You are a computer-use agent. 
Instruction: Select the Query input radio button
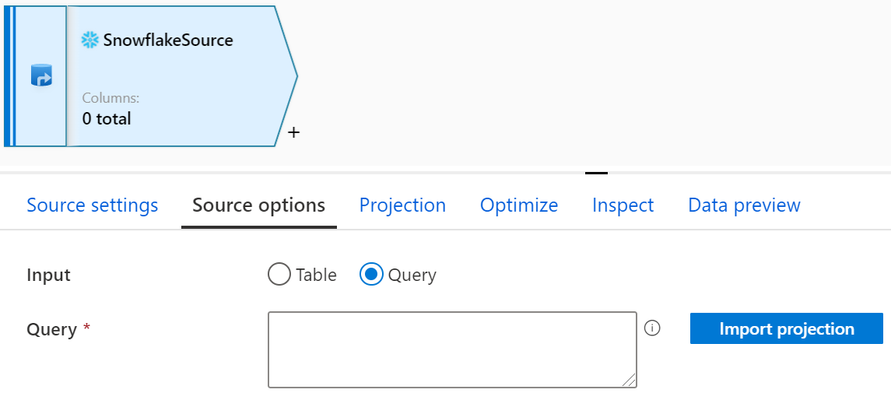coord(371,275)
